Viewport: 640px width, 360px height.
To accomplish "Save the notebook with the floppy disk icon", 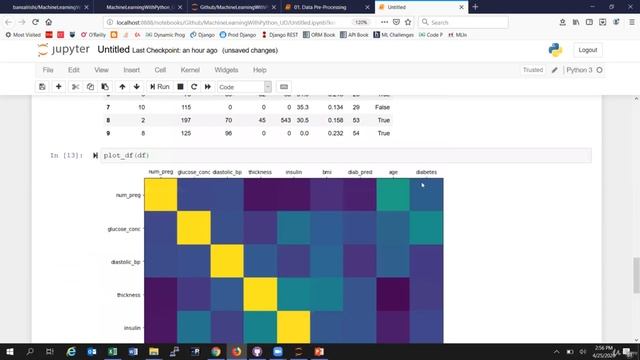I will pos(42,87).
